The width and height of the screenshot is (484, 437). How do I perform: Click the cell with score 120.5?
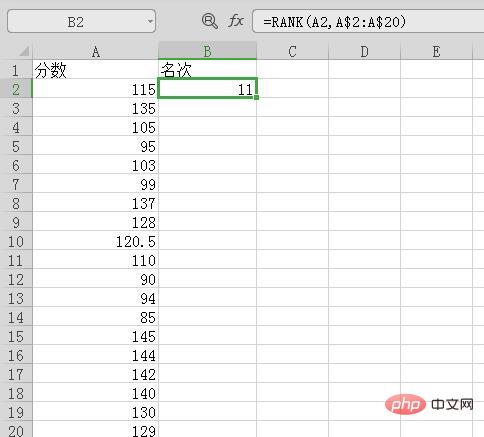[x=95, y=241]
